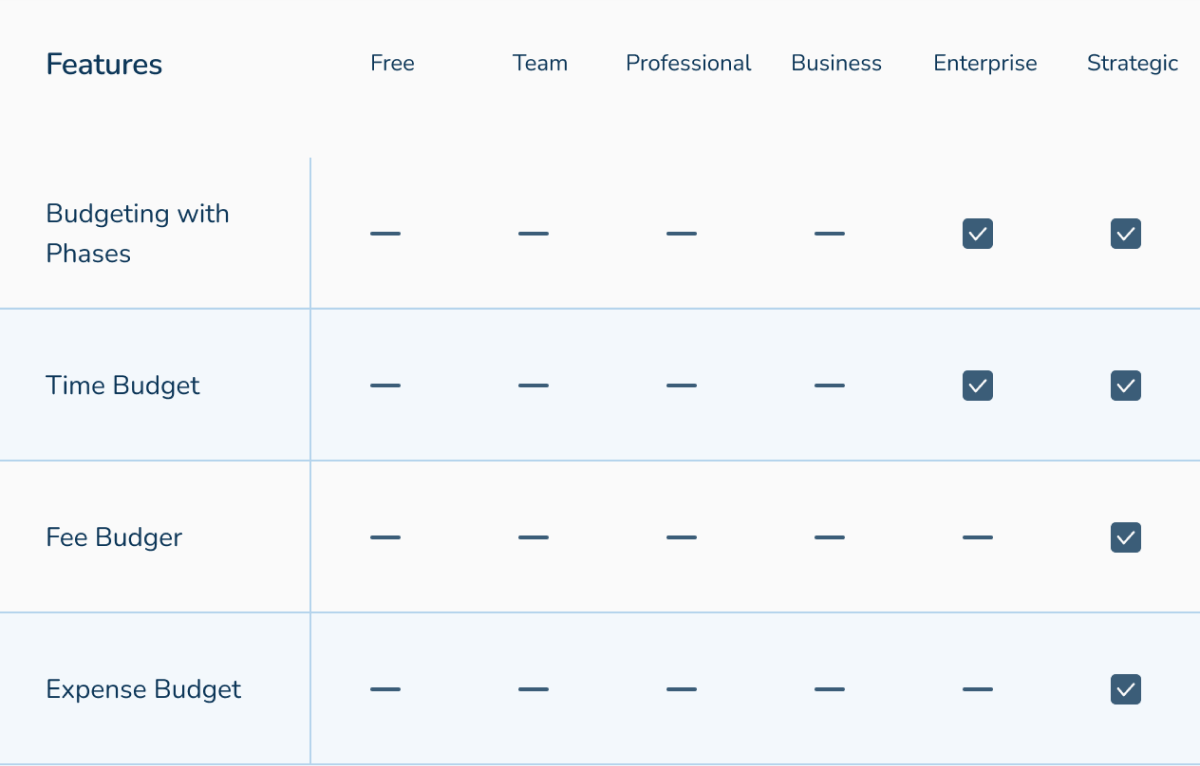Click the Time Budget feature label

pyautogui.click(x=123, y=386)
